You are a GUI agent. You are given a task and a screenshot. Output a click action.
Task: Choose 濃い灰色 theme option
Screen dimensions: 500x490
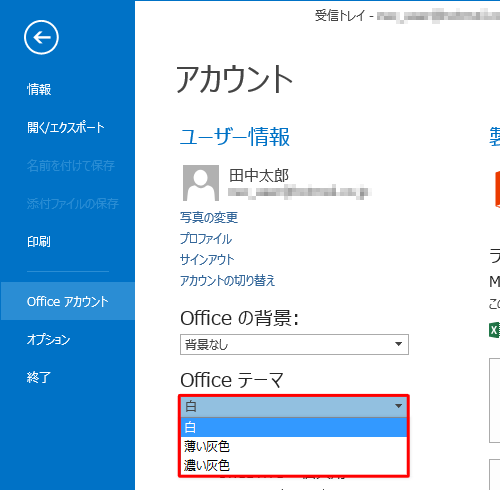(294, 465)
